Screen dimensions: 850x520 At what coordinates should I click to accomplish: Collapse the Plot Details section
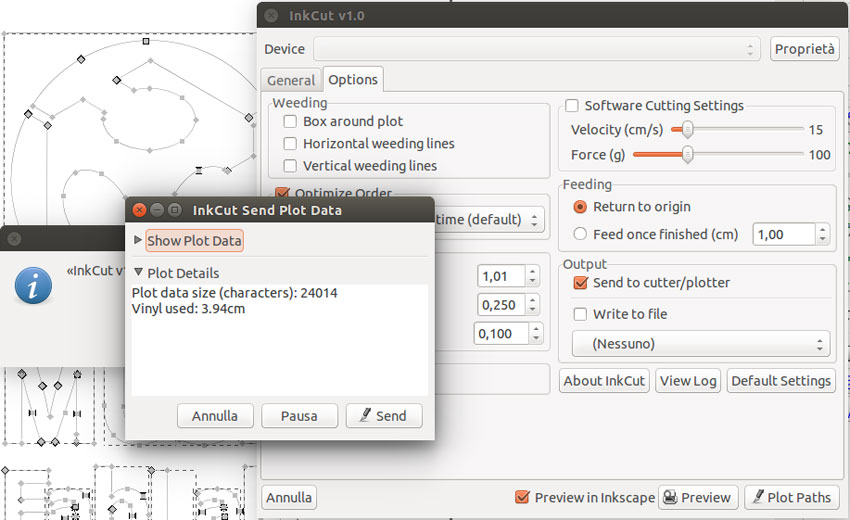pos(138,272)
